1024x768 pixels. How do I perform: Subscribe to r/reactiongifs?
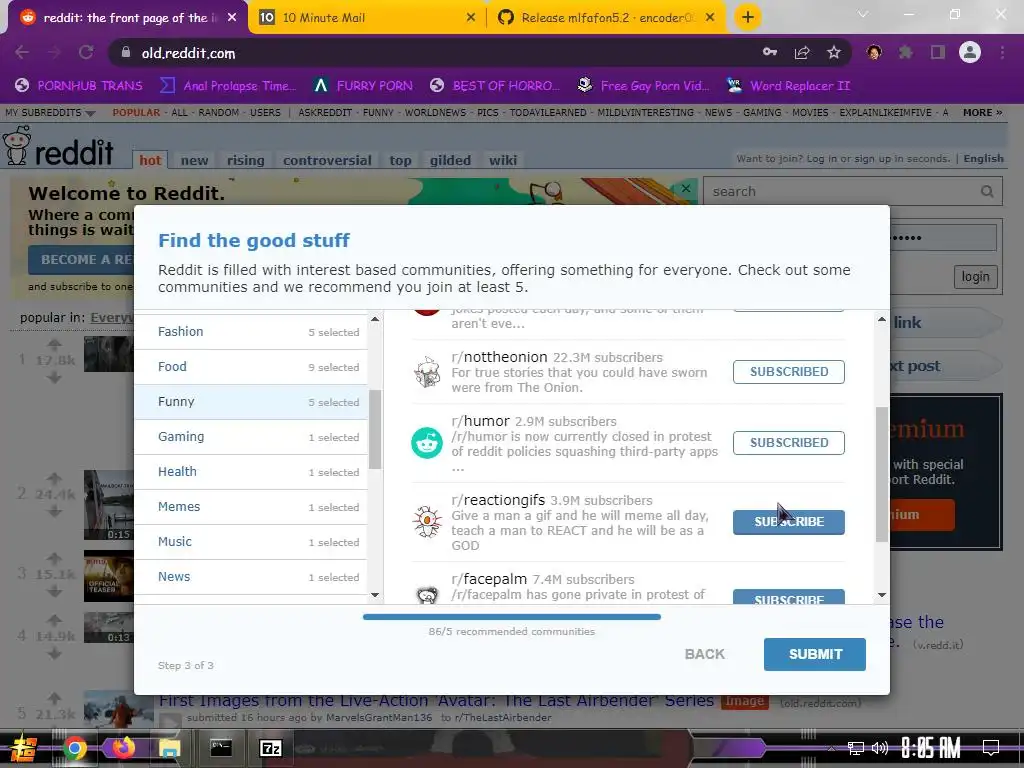(788, 522)
